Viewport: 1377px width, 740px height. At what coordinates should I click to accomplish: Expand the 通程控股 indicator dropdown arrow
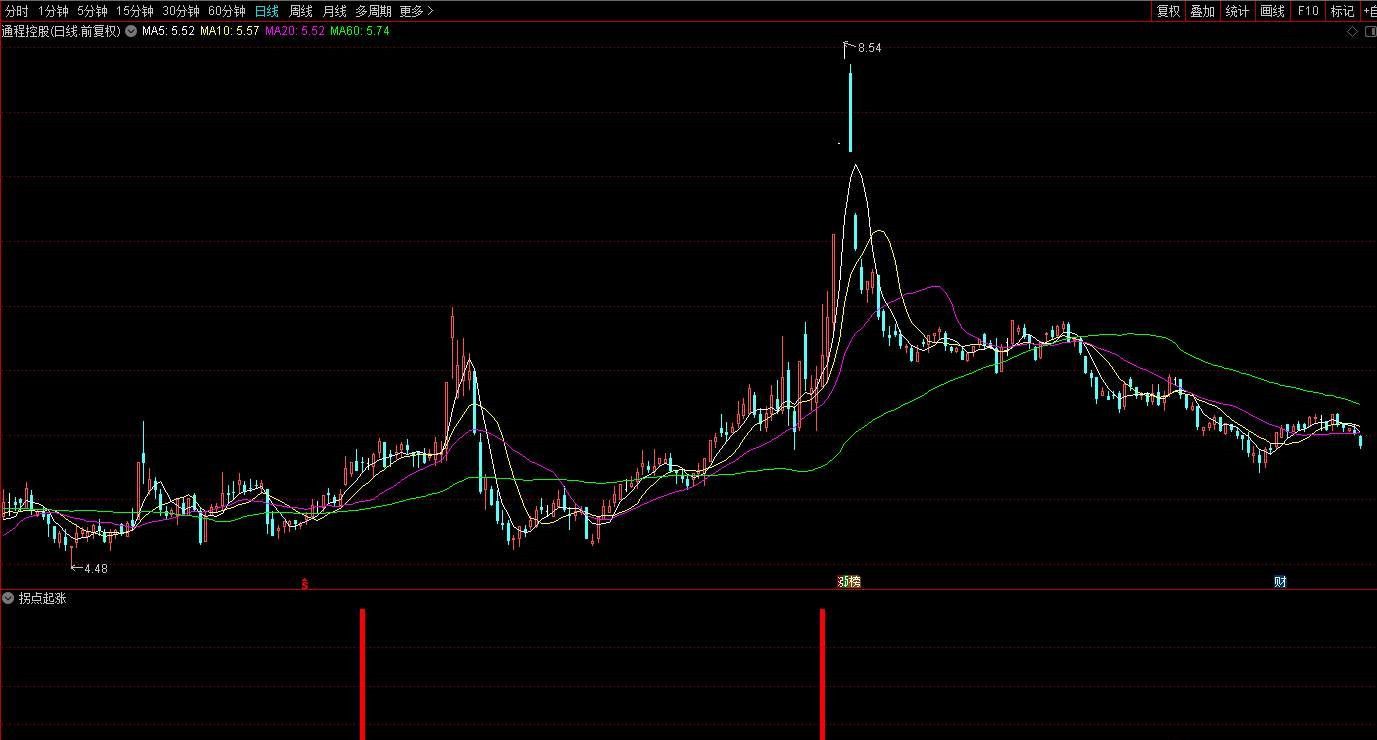tap(131, 31)
